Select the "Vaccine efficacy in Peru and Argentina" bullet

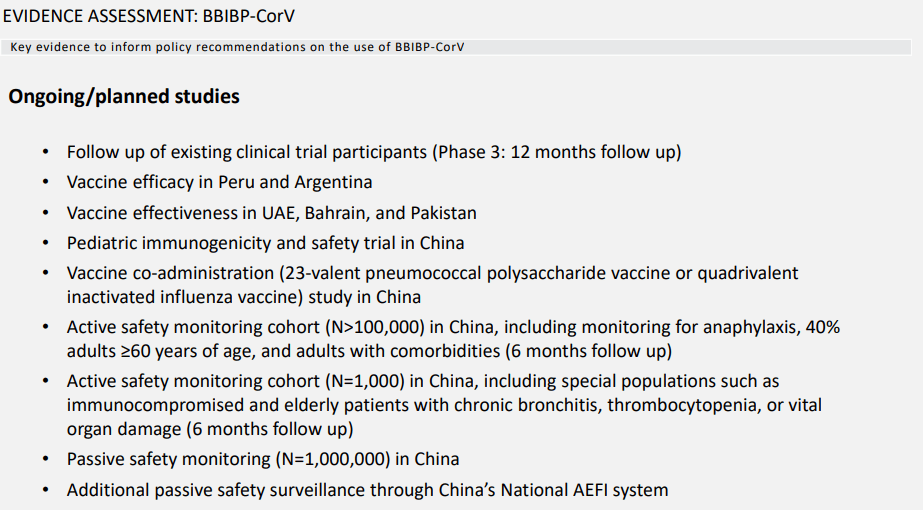[x=219, y=183]
